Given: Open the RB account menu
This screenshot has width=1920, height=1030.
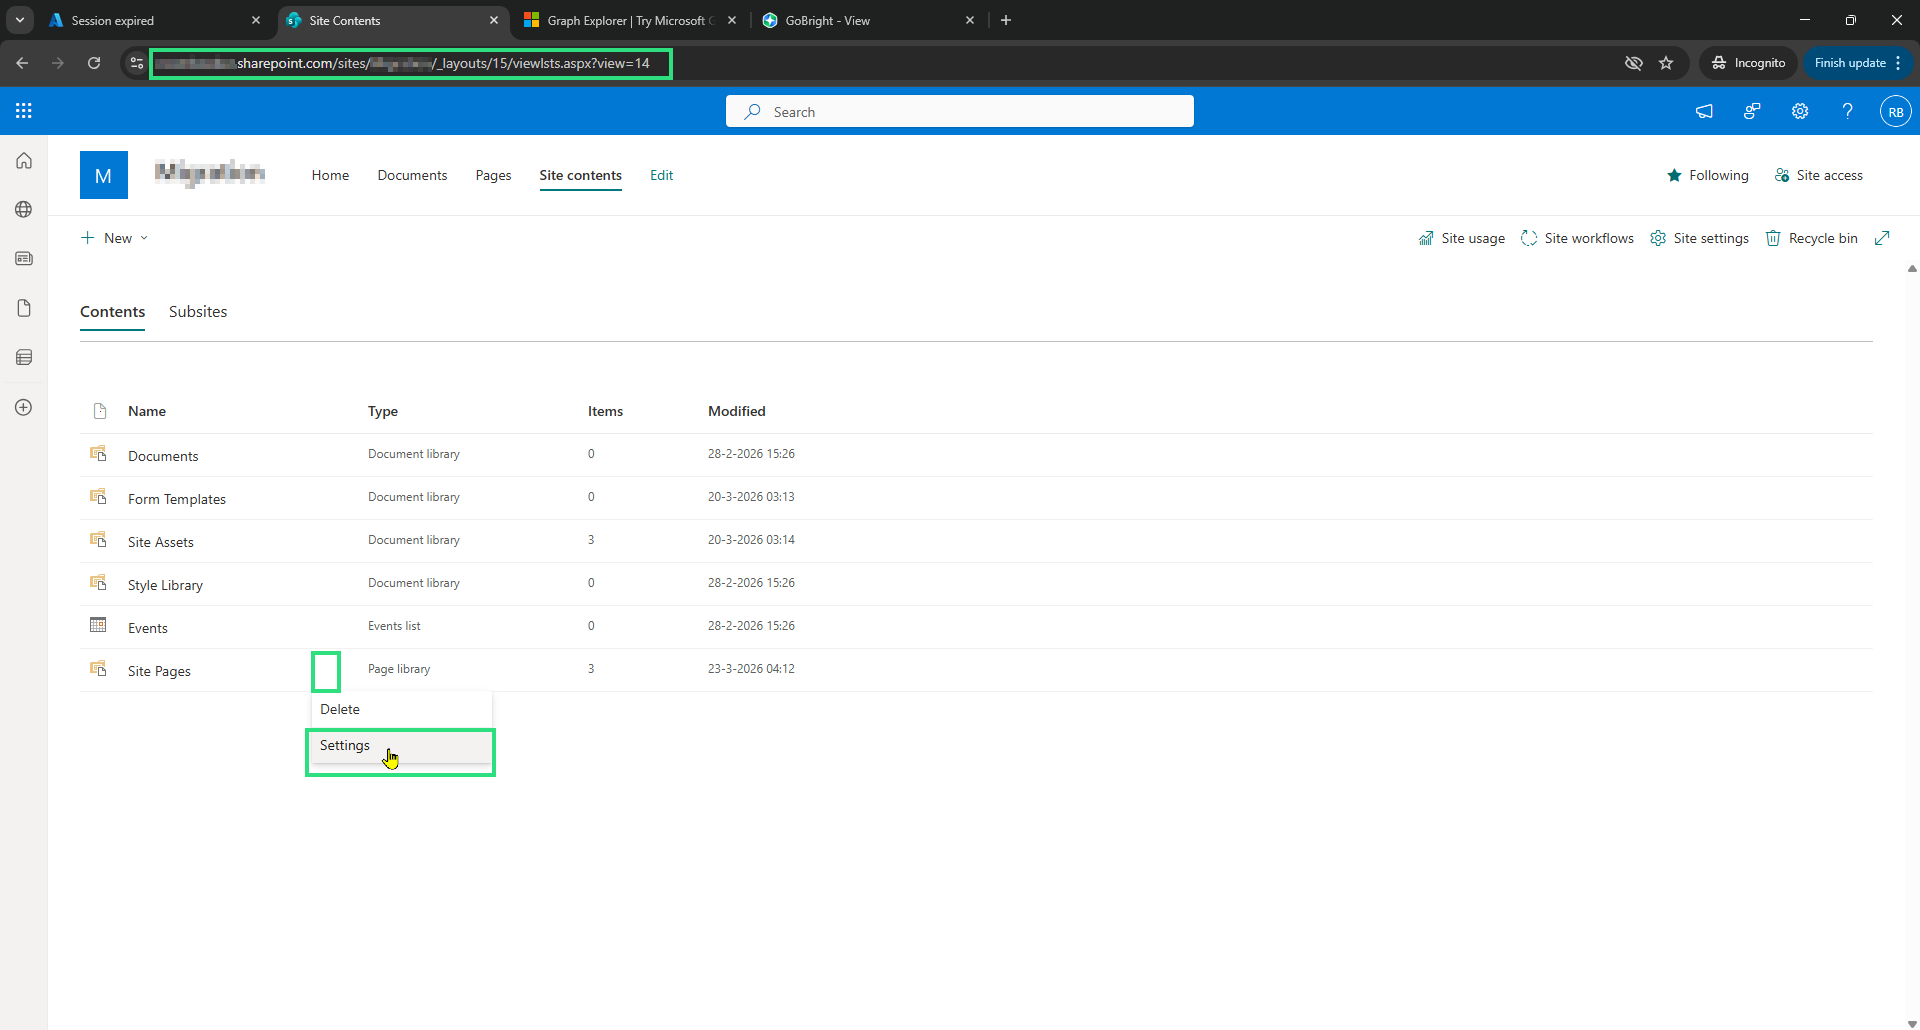Looking at the screenshot, I should click(x=1895, y=111).
